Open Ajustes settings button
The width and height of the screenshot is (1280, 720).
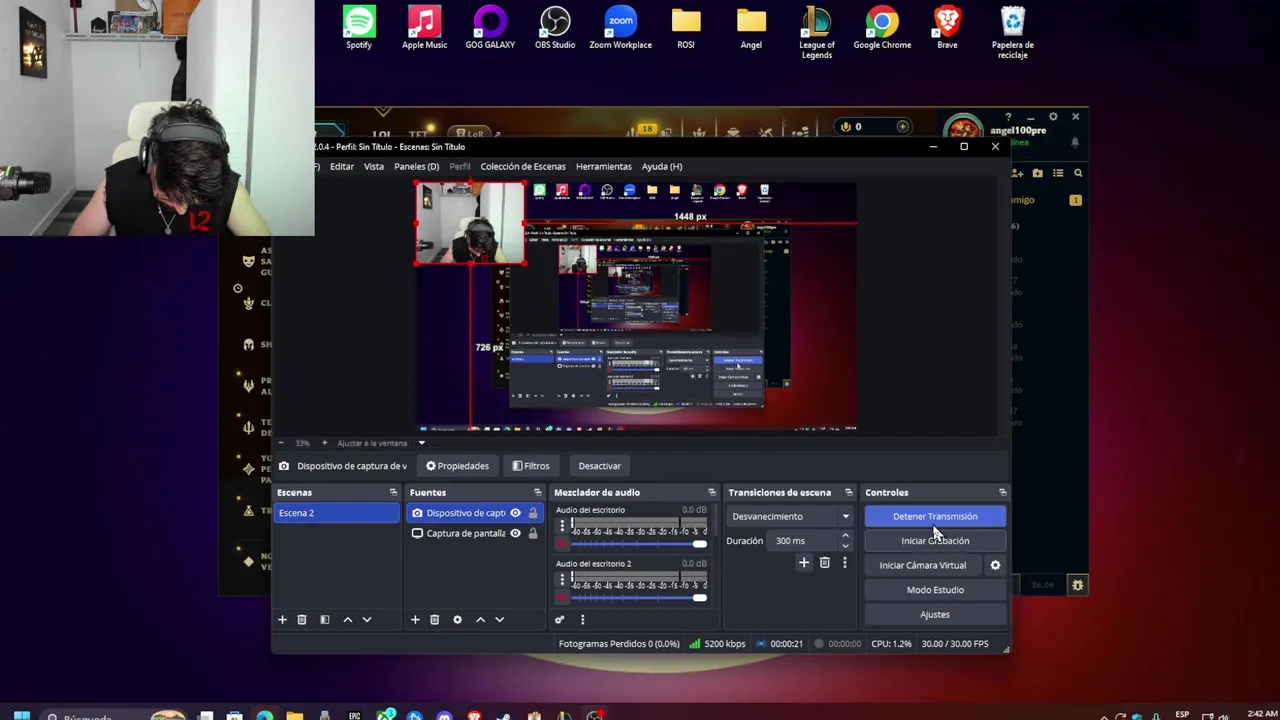point(935,614)
